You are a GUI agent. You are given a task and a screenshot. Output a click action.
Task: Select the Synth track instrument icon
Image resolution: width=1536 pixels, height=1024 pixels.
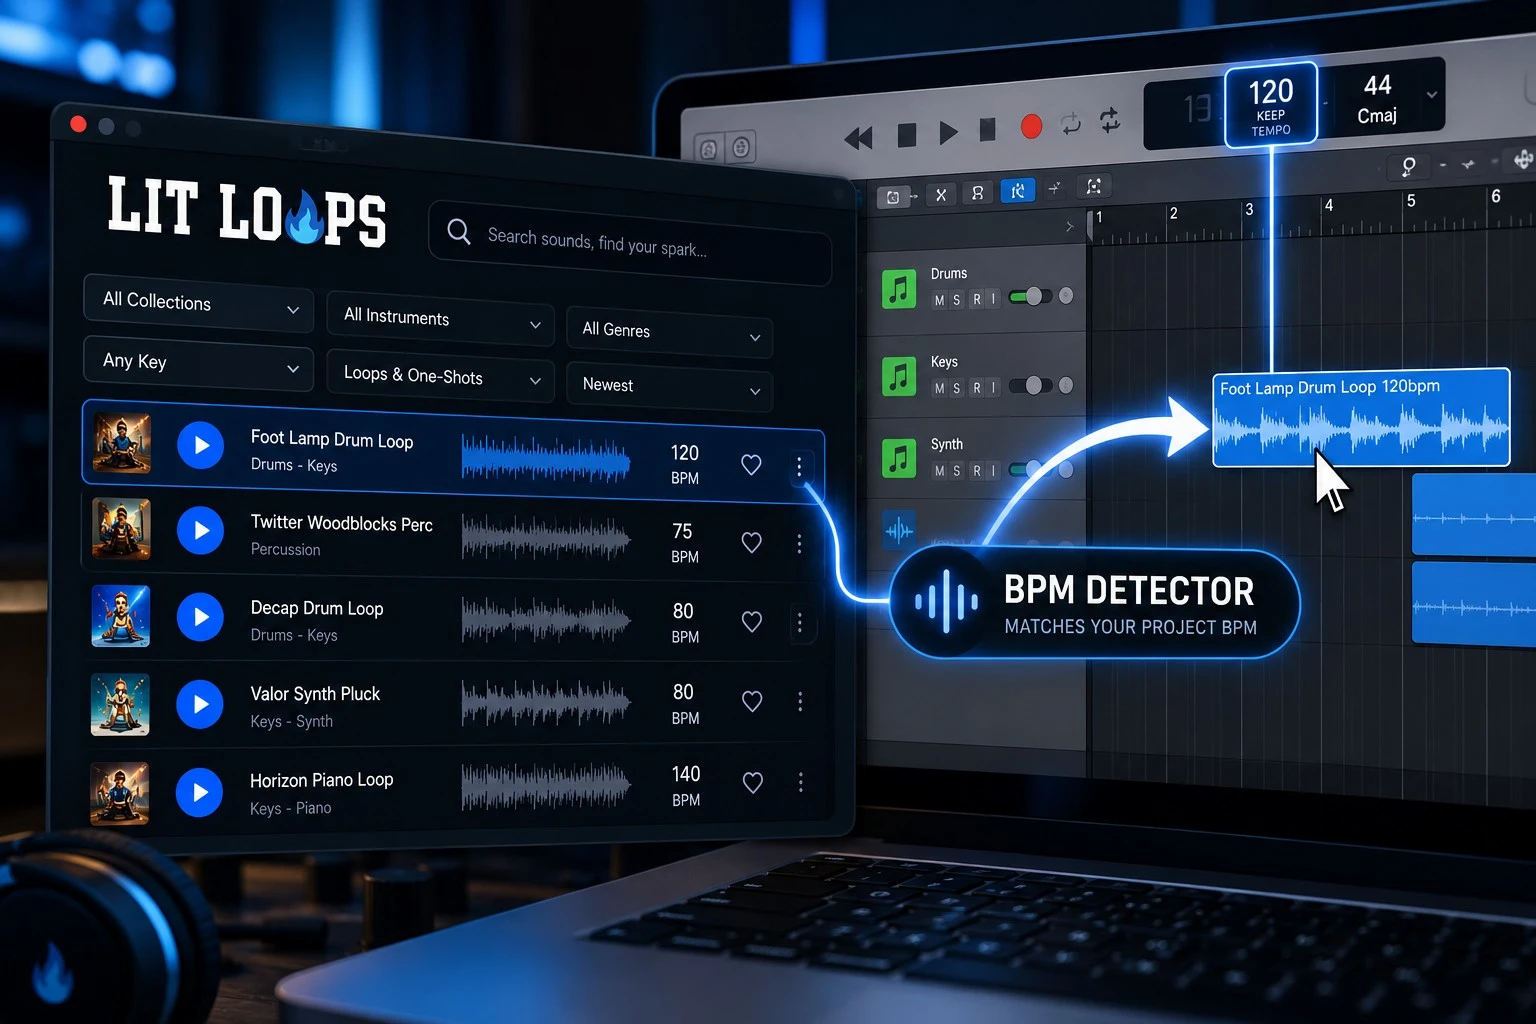point(899,459)
